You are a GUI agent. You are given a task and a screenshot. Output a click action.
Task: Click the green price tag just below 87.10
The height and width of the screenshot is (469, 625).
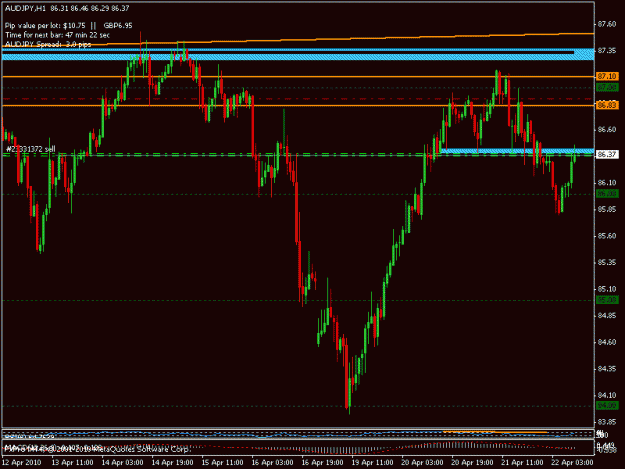pos(607,87)
